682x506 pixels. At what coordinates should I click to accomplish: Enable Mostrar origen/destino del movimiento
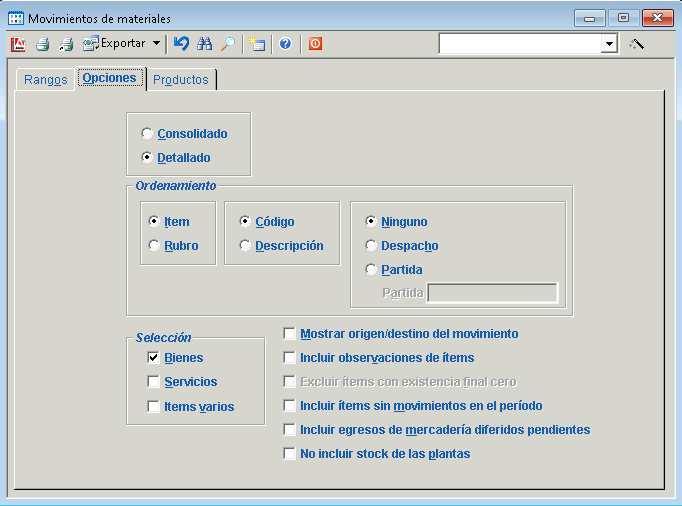click(x=290, y=334)
